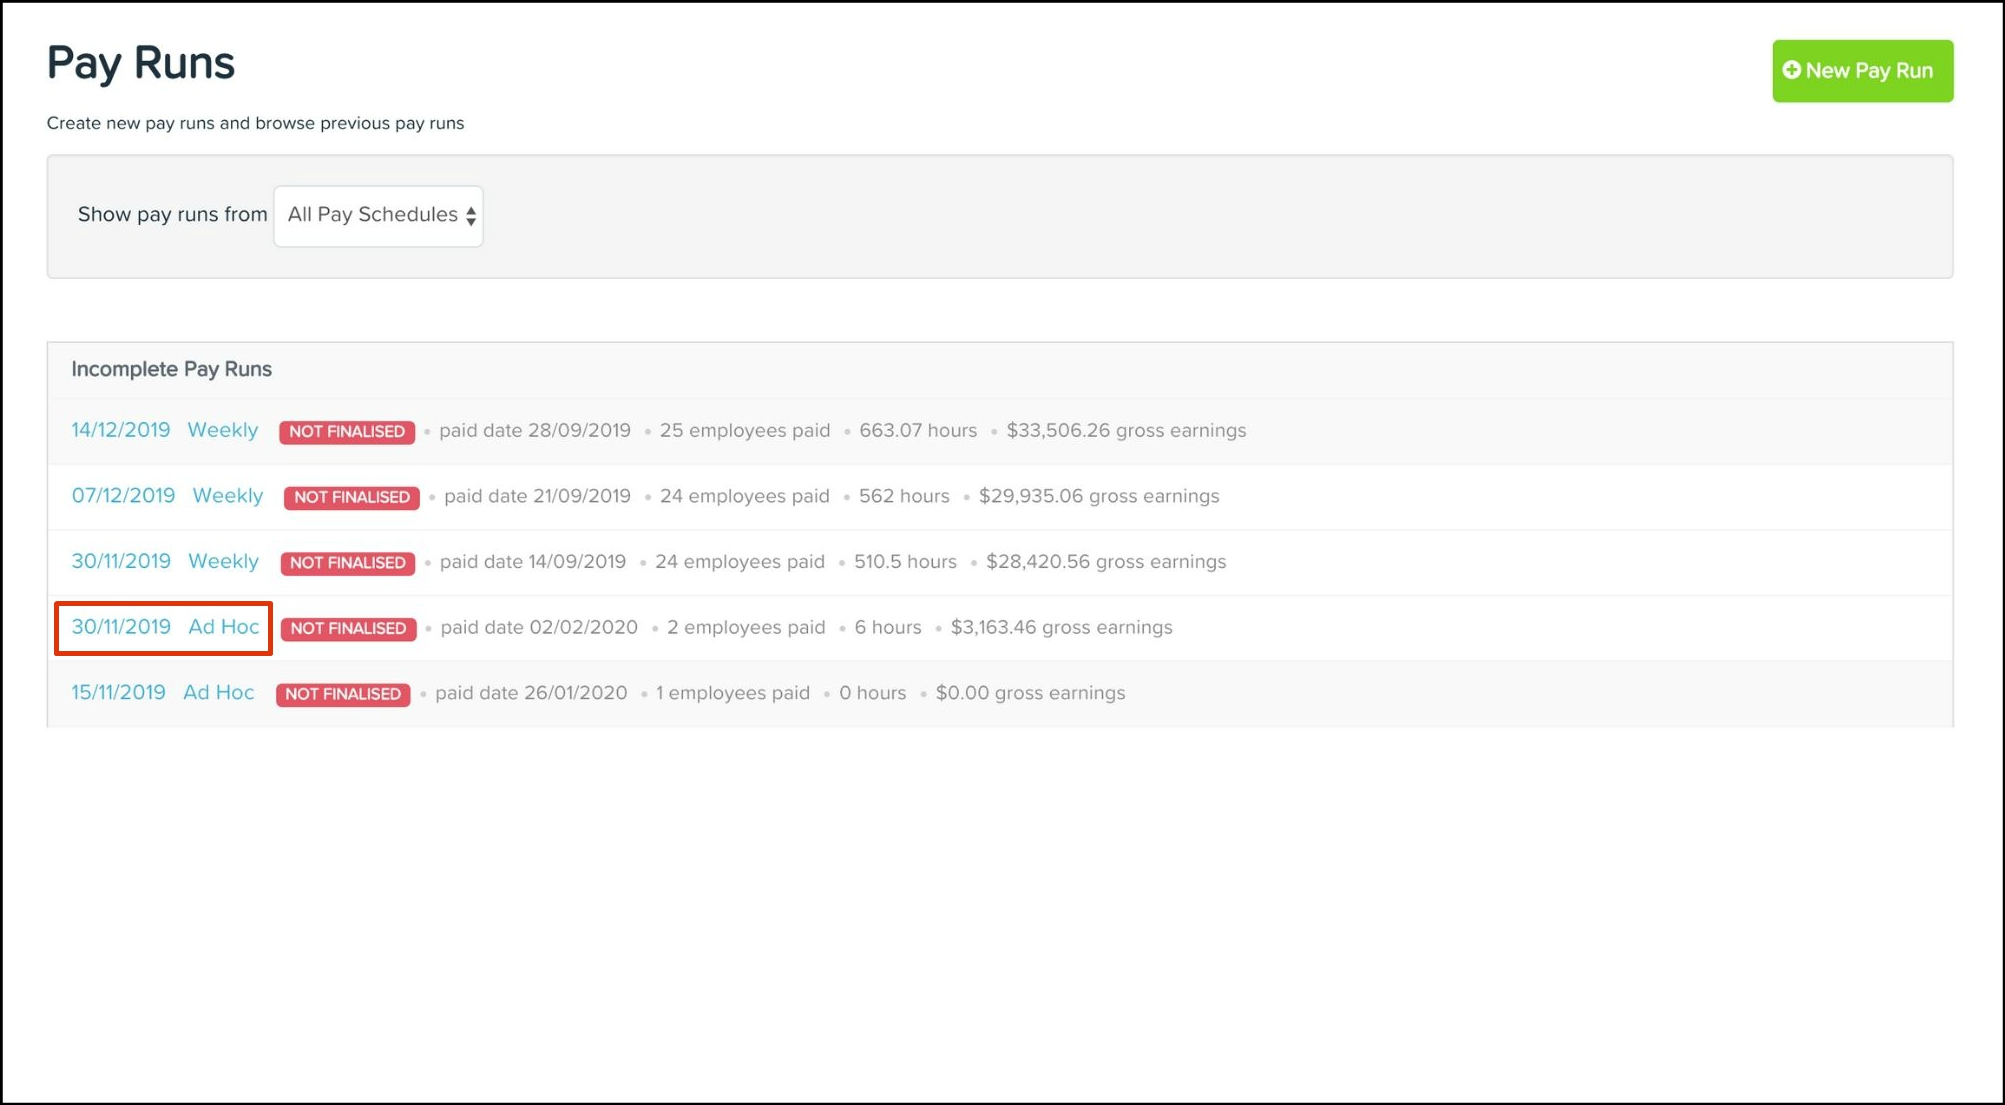Click the Incomplete Pay Runs section header

tap(171, 369)
